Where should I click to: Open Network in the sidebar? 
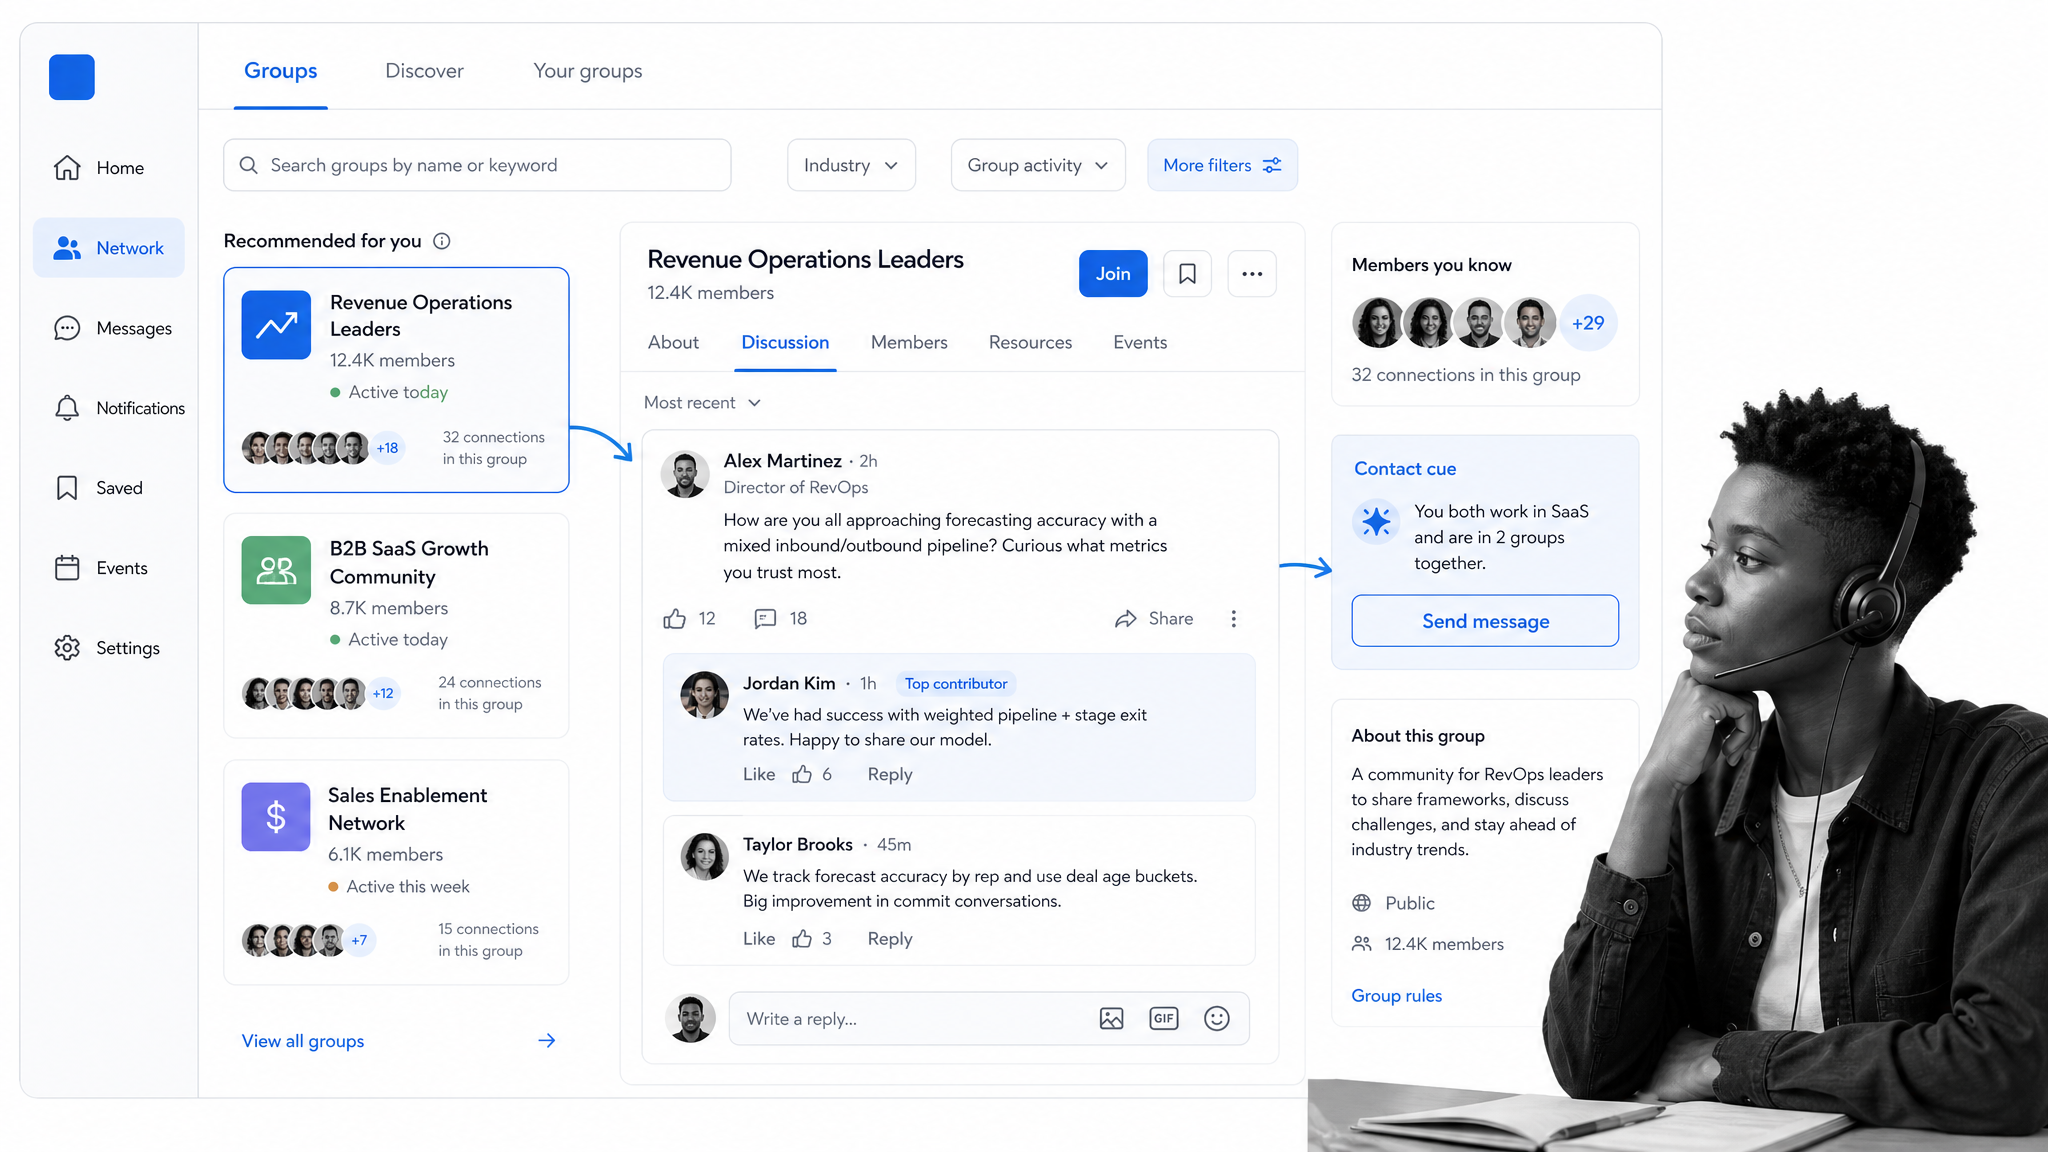tap(109, 248)
